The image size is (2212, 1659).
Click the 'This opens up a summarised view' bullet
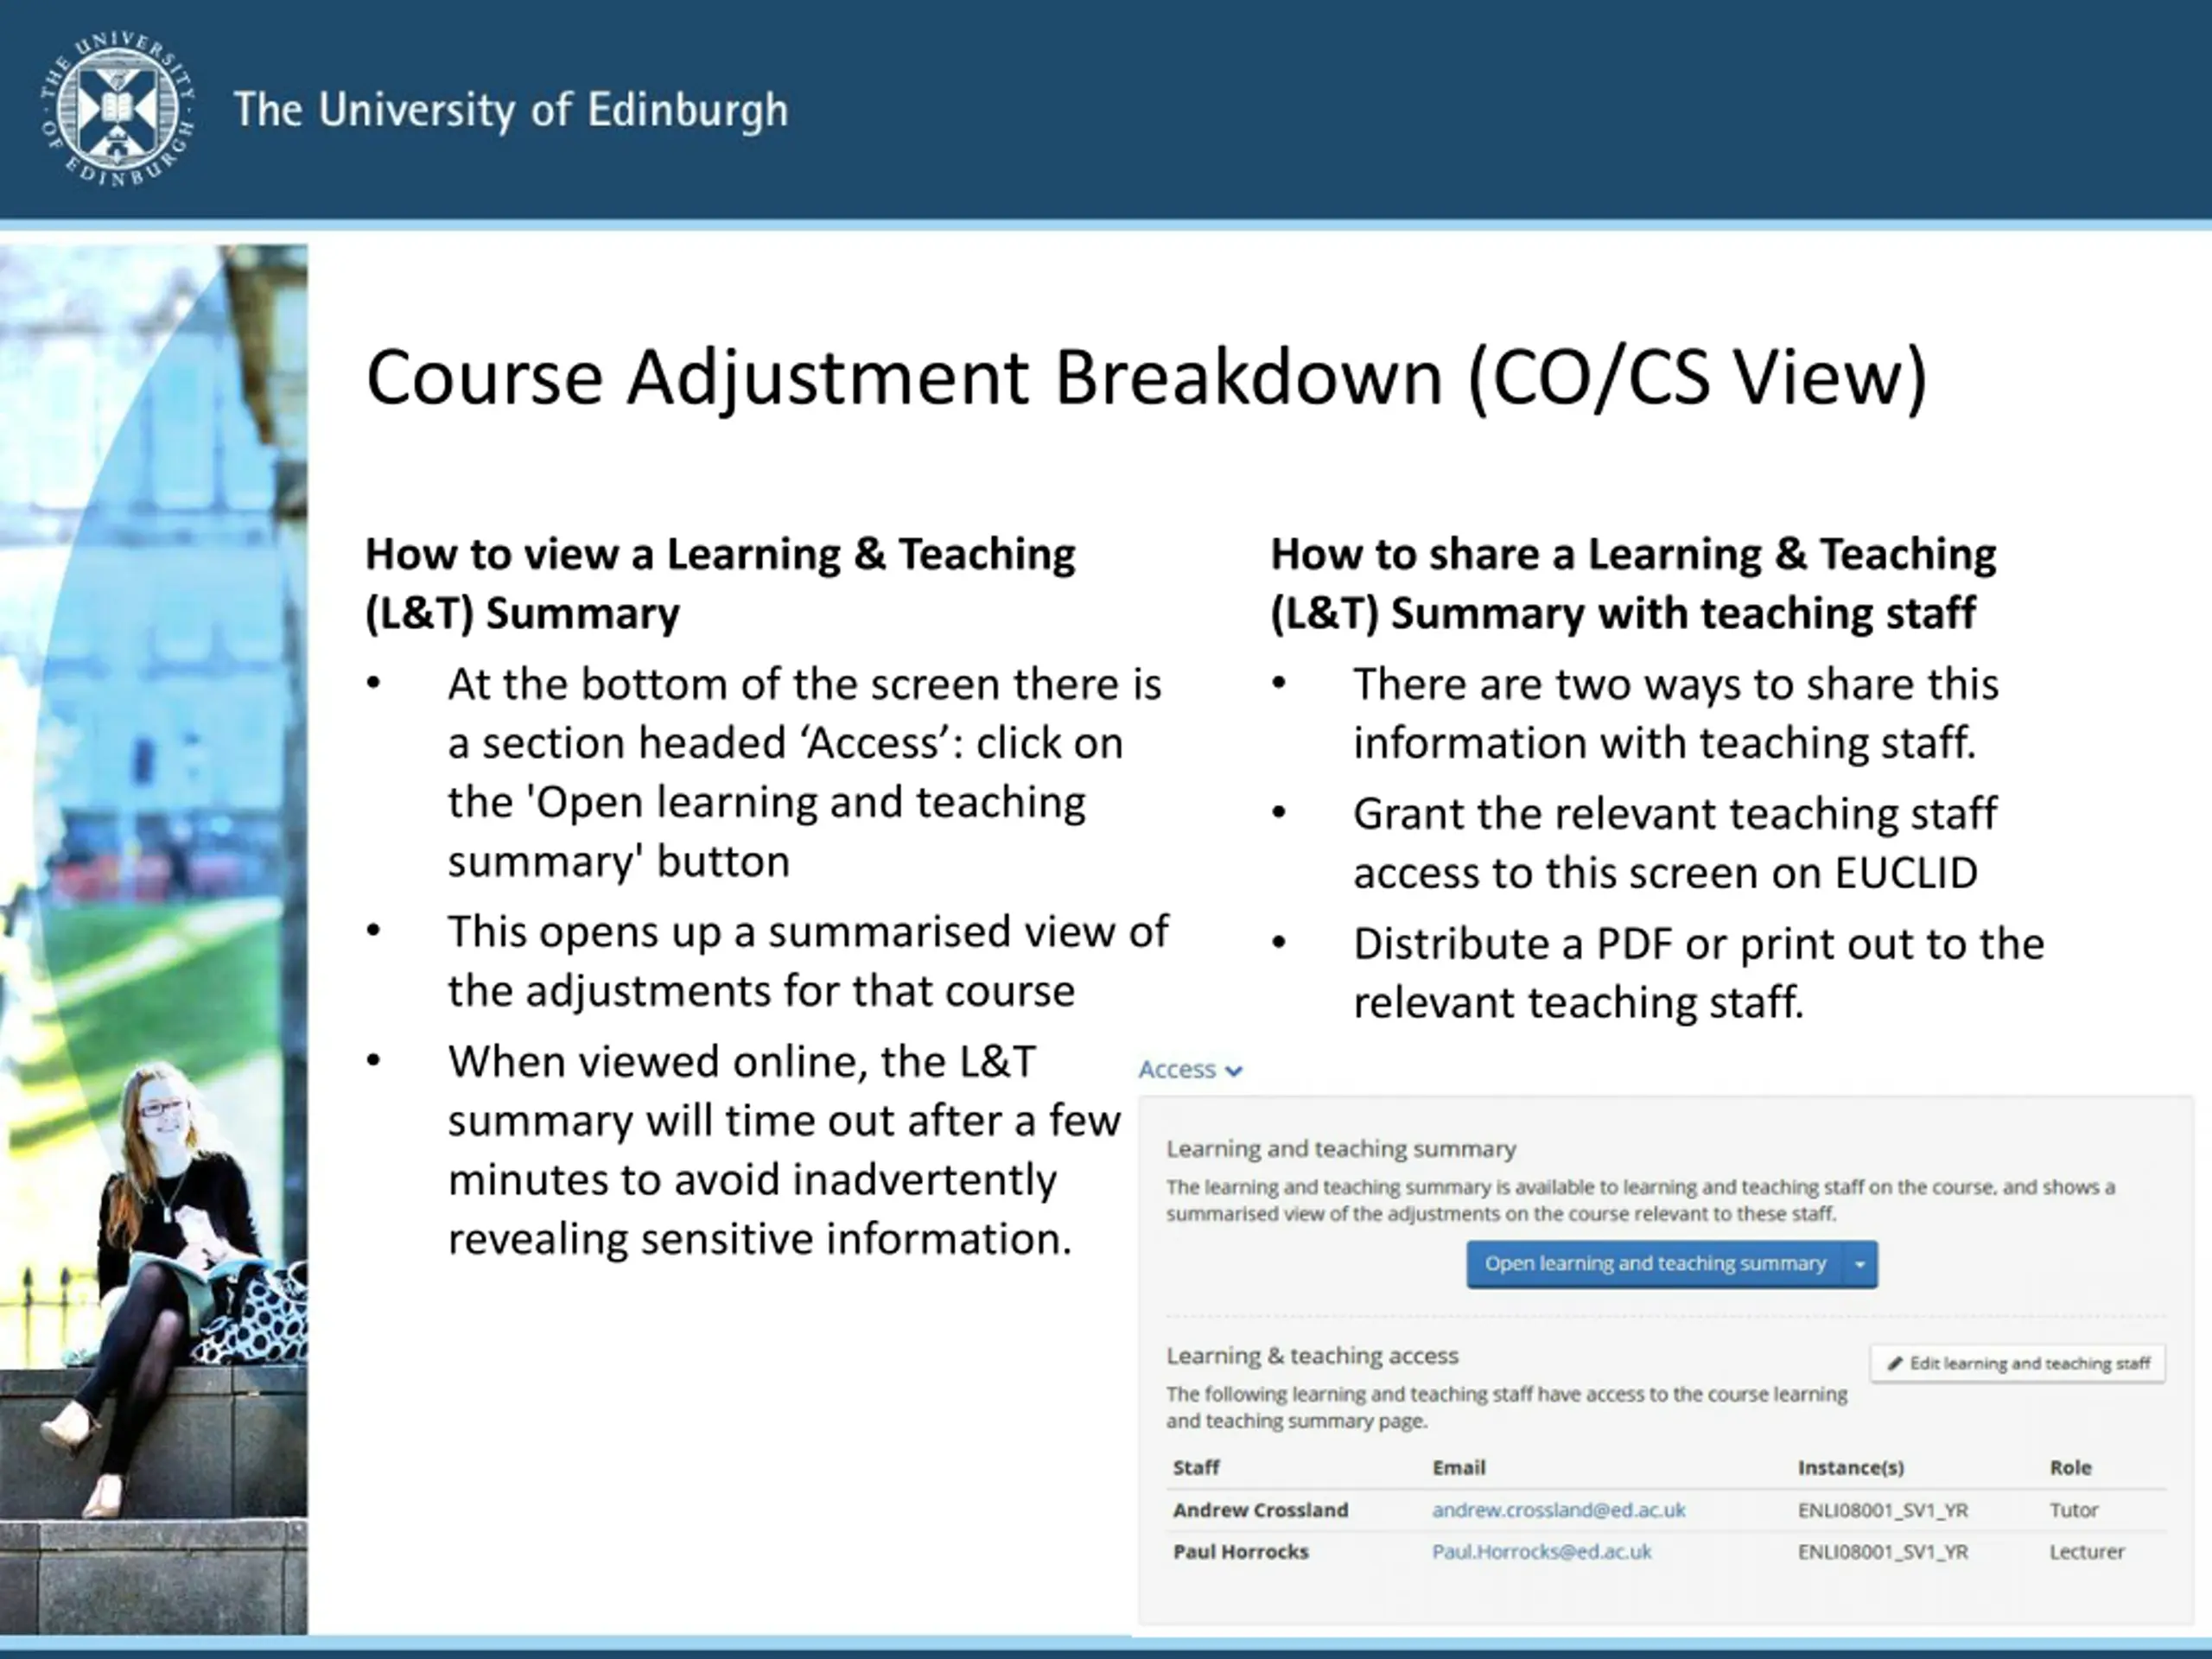click(808, 961)
